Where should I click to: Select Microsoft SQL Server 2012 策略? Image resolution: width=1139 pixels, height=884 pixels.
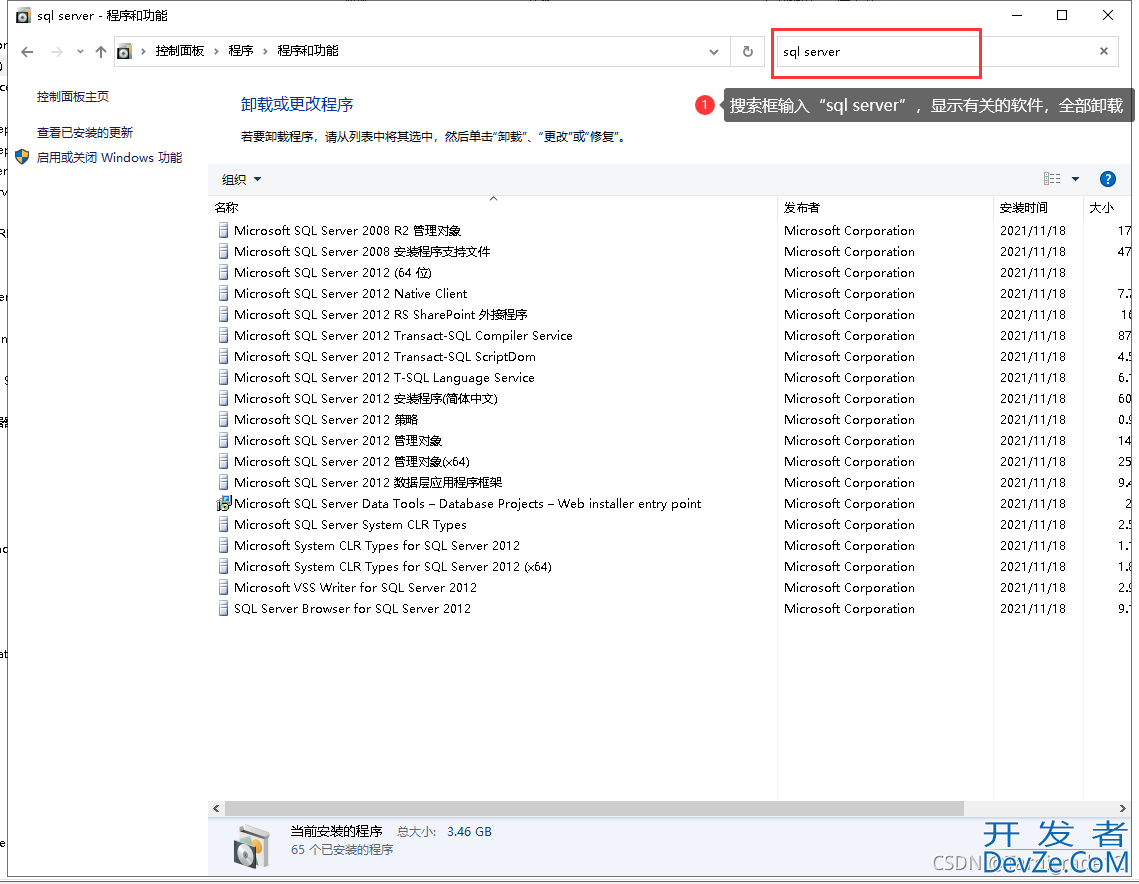(325, 421)
